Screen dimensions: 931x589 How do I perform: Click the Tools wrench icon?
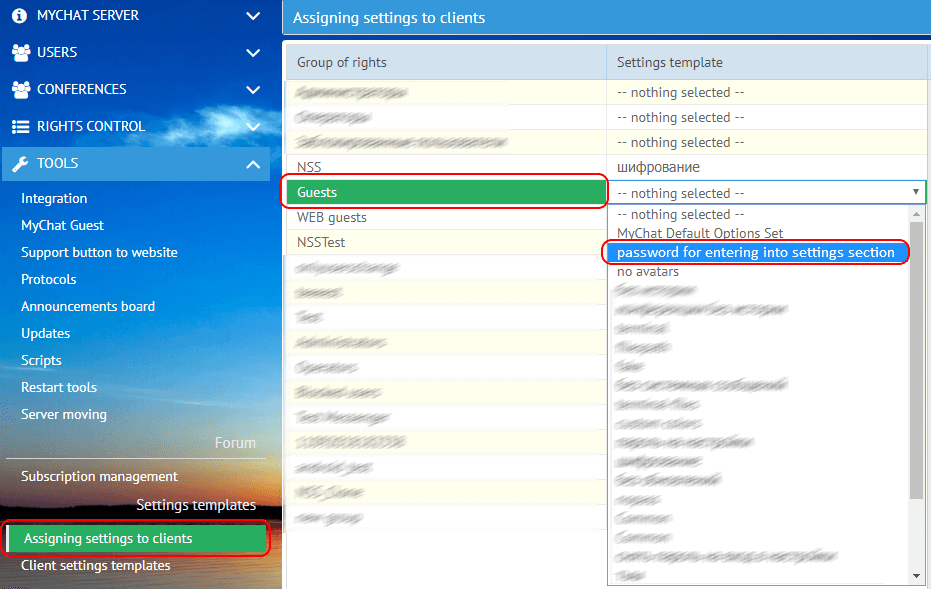[18, 162]
